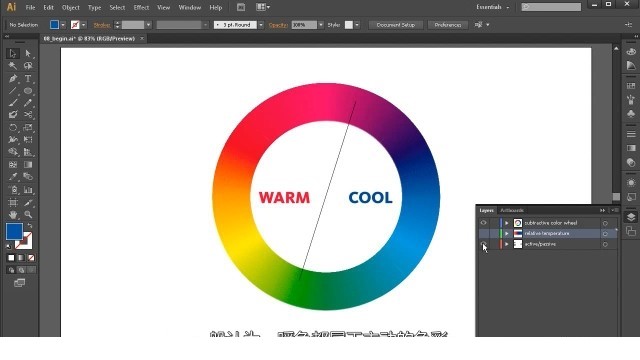Select the Selection (black arrow) tool
This screenshot has height=360, width=640.
coord(13,53)
